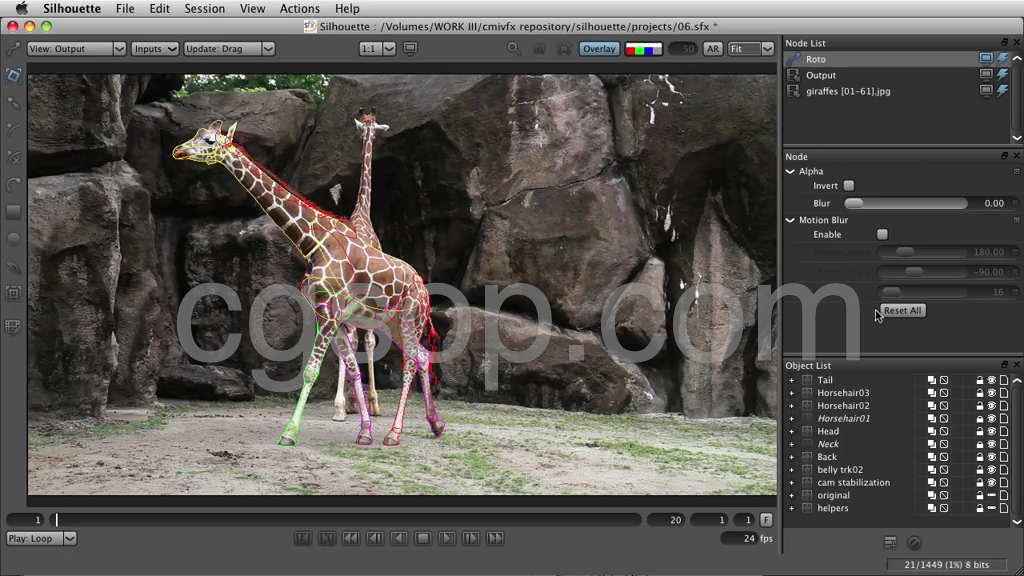
Task: Click the monitor display icon beside 1:1
Action: [410, 48]
